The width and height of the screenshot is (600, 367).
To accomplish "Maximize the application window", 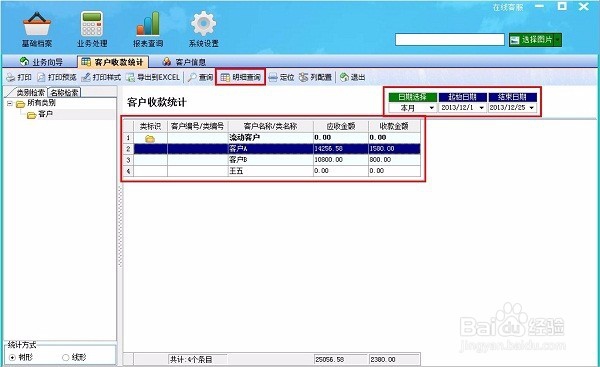I will tap(562, 6).
